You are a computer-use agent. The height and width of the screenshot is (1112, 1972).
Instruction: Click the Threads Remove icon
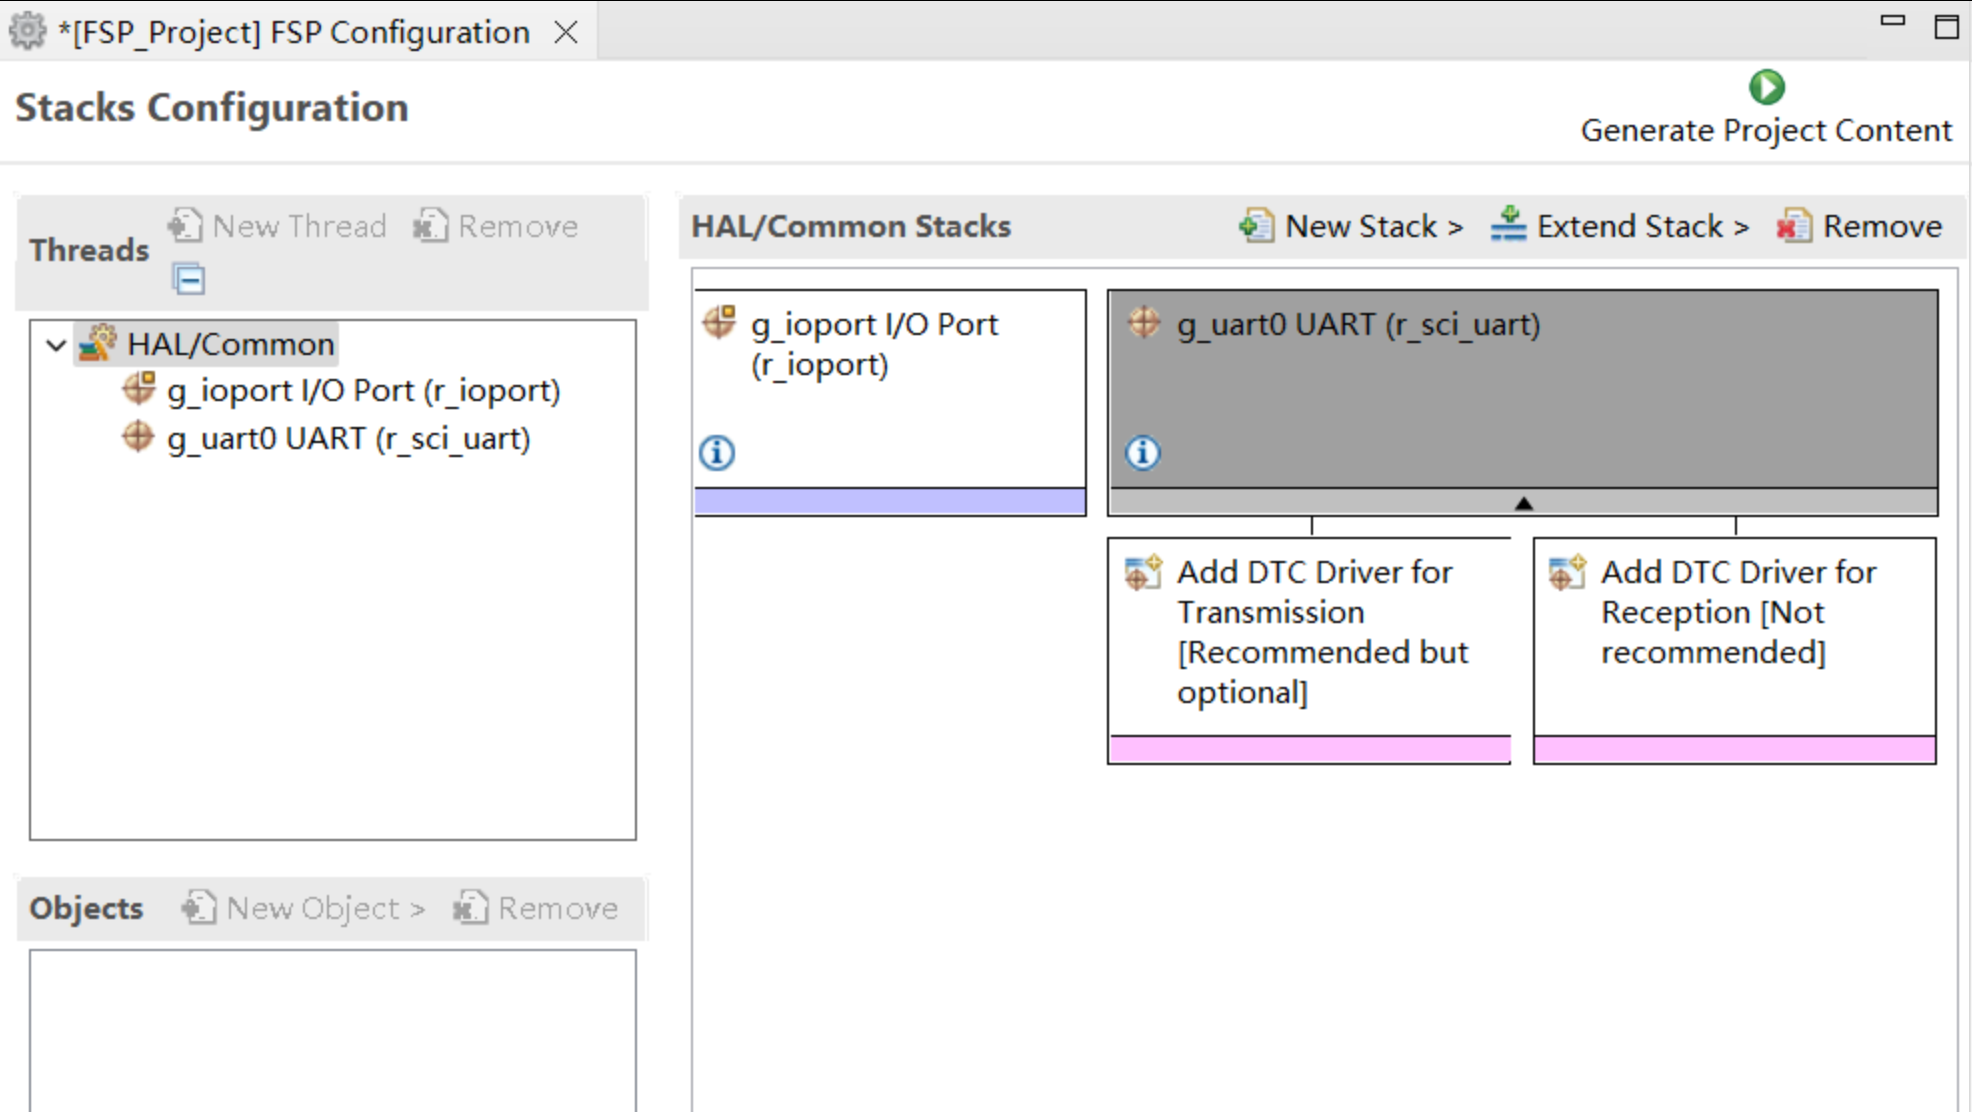tap(431, 226)
